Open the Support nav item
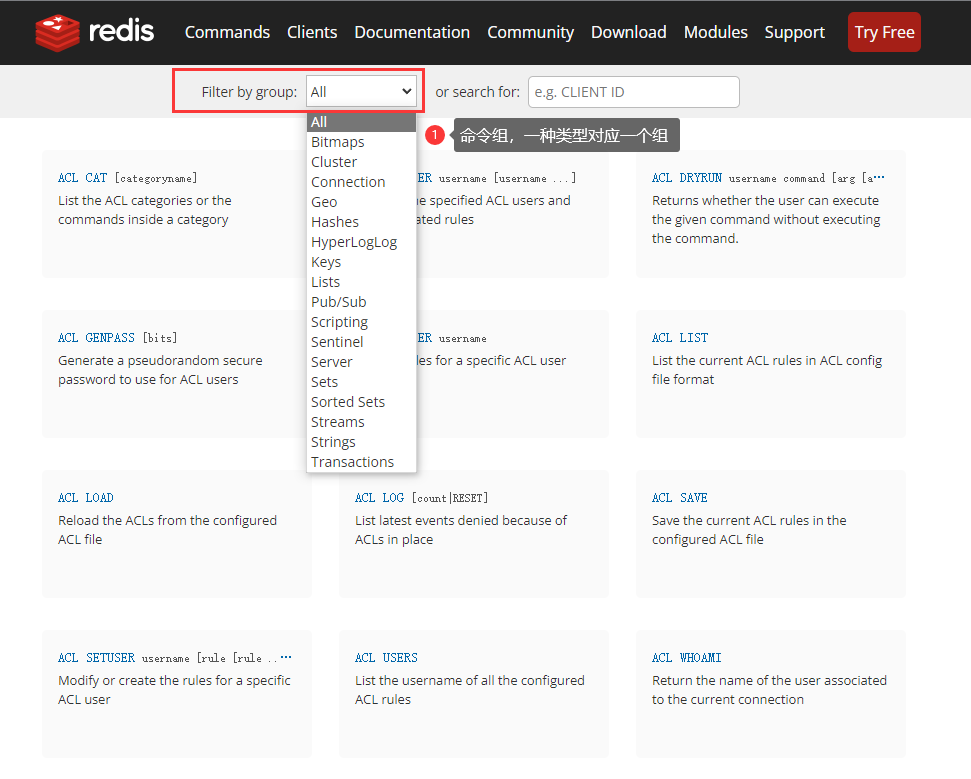 (x=795, y=32)
